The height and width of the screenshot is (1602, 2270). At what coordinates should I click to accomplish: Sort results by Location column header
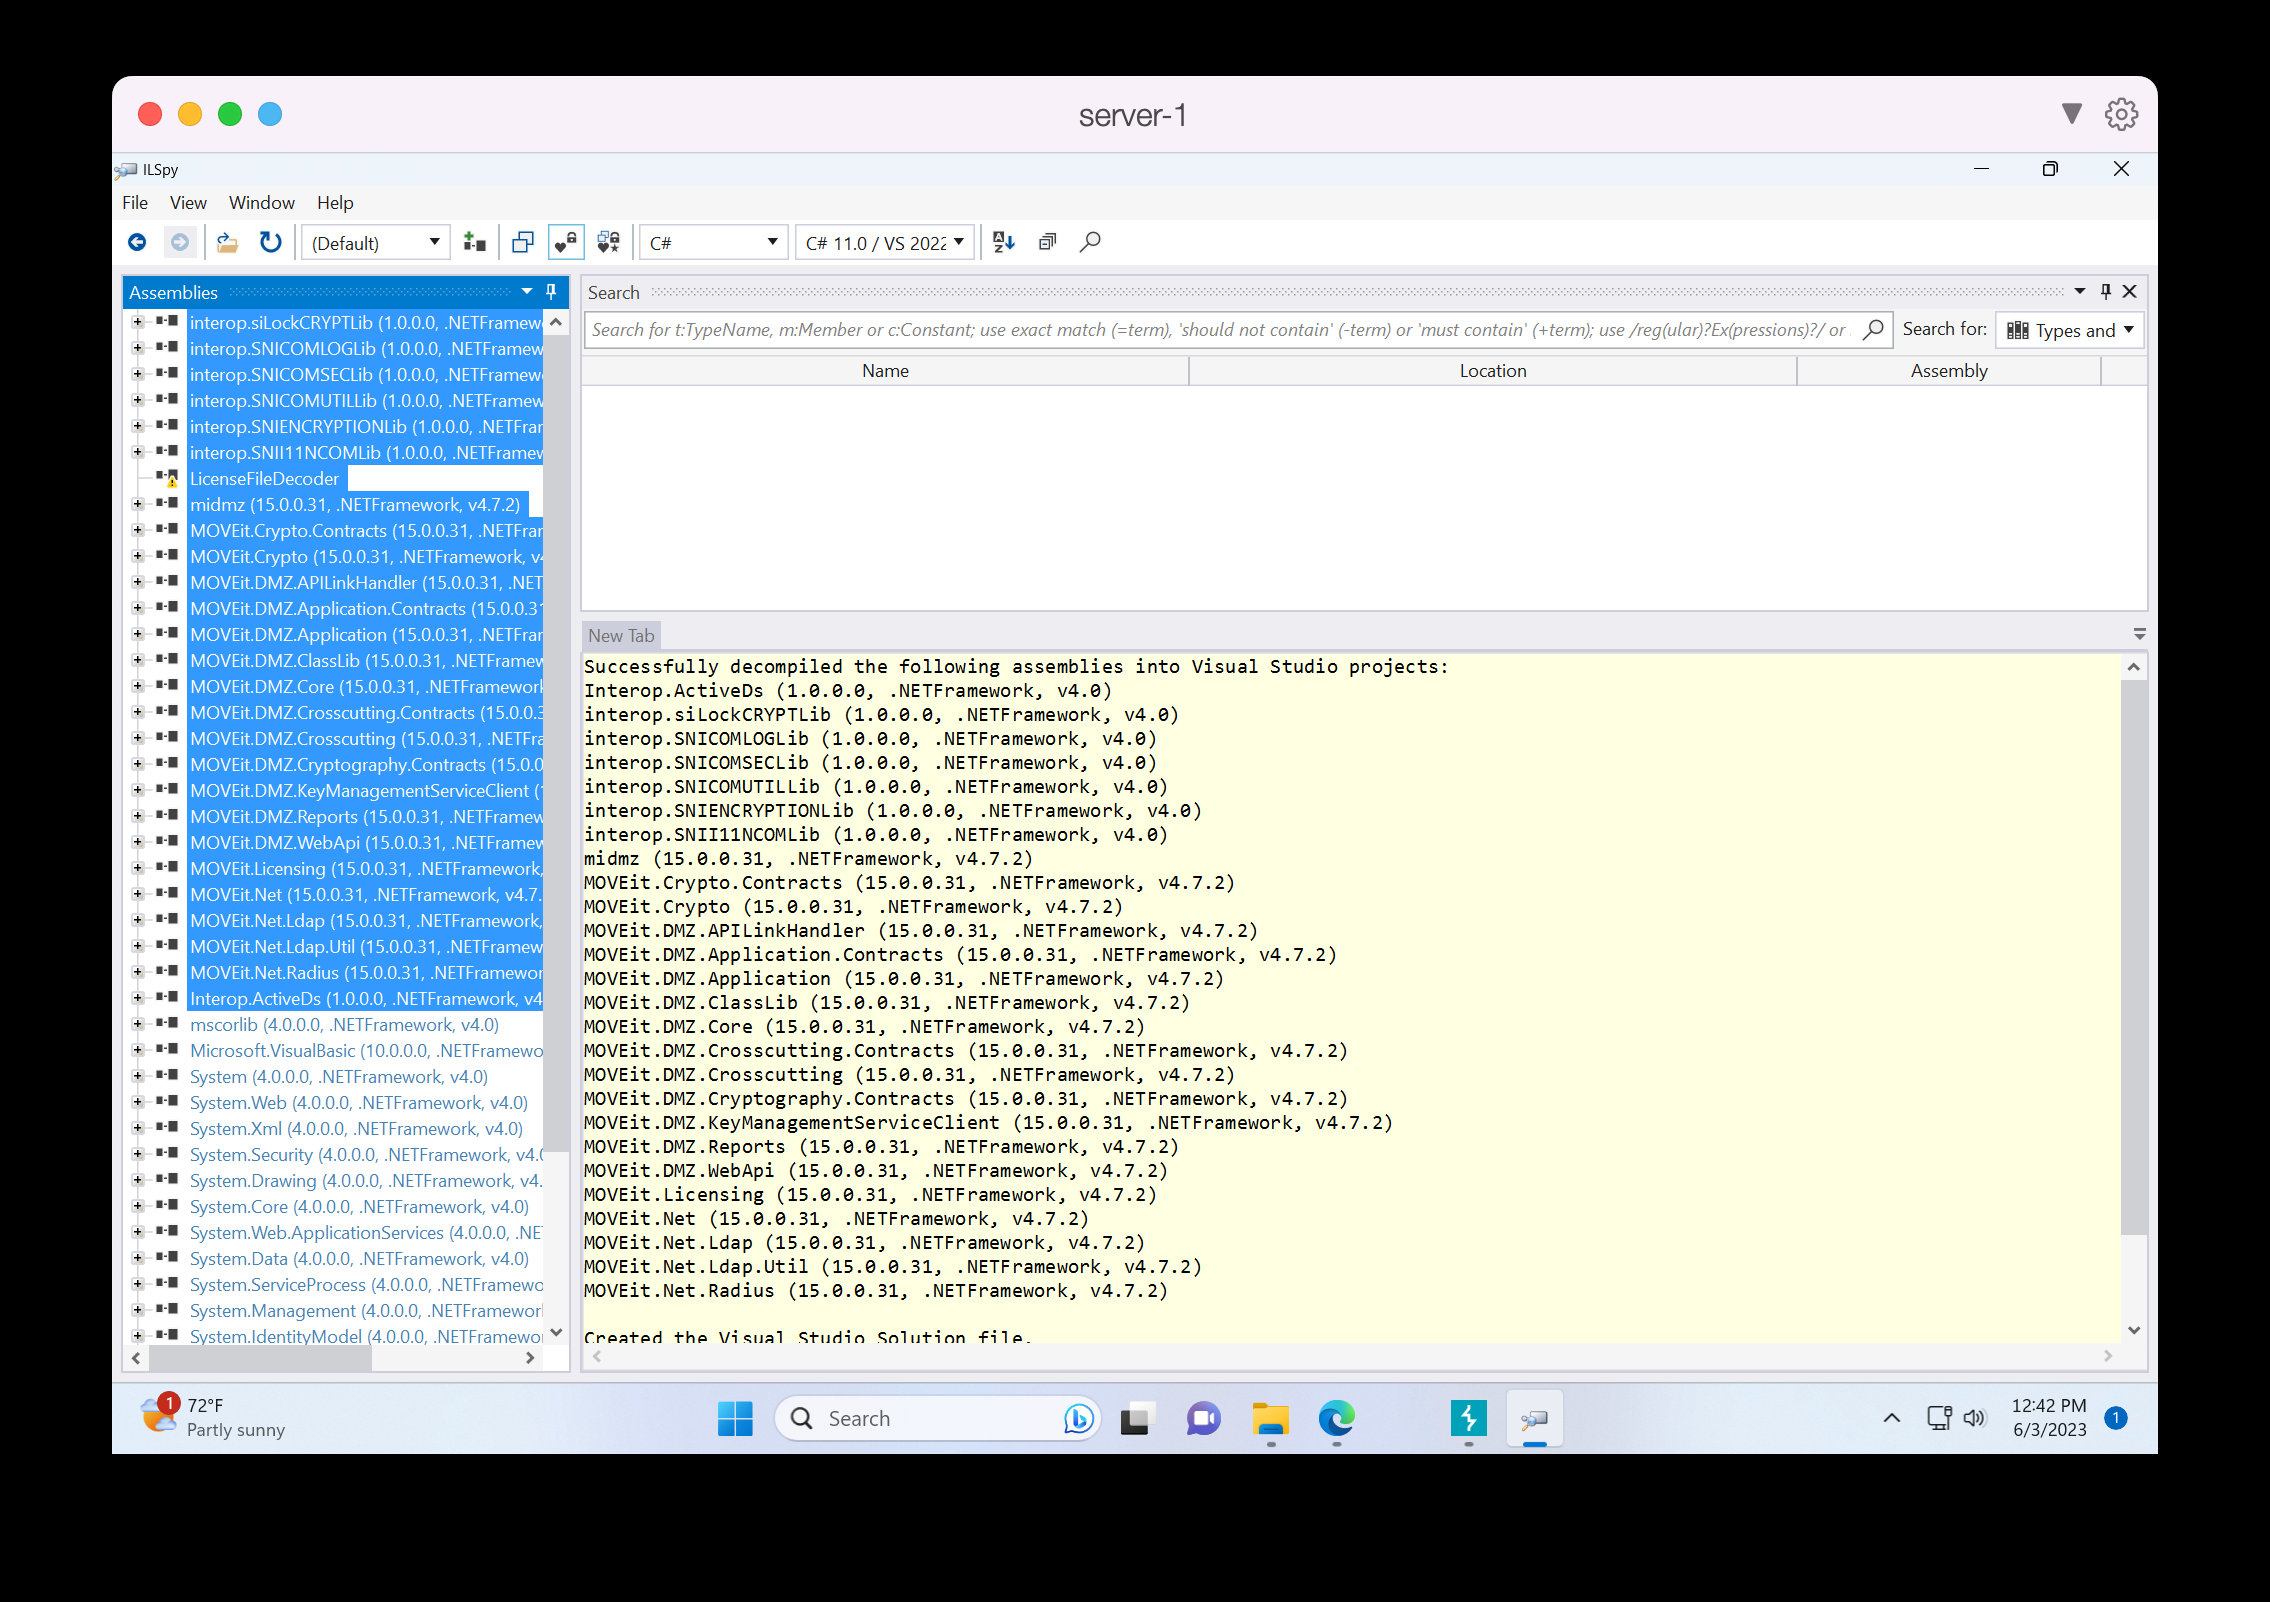coord(1492,371)
